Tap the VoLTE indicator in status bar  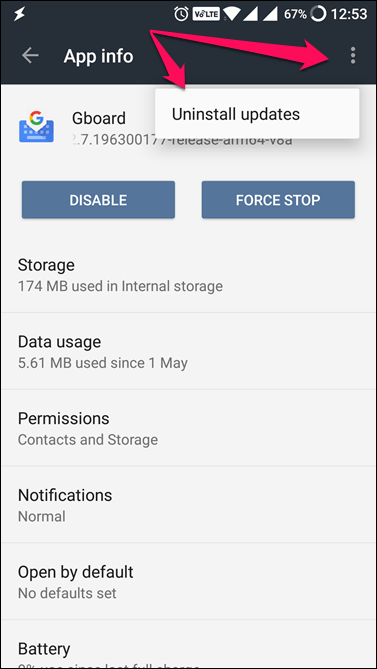coord(206,15)
